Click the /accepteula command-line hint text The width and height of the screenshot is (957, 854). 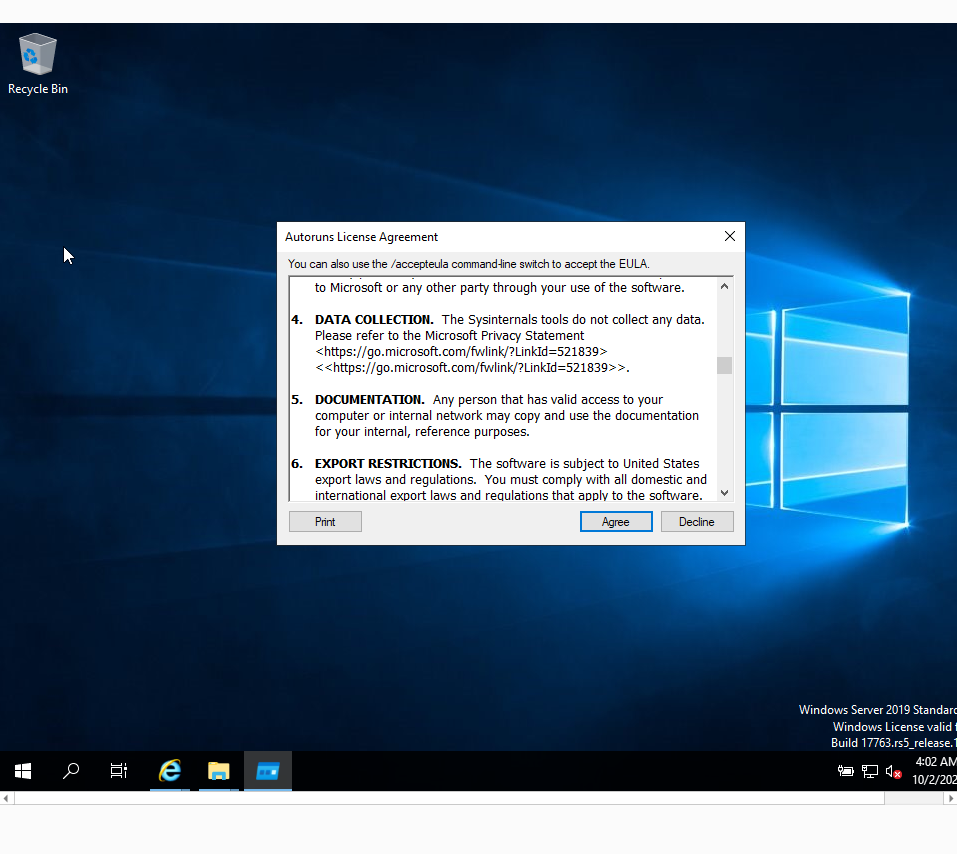469,264
